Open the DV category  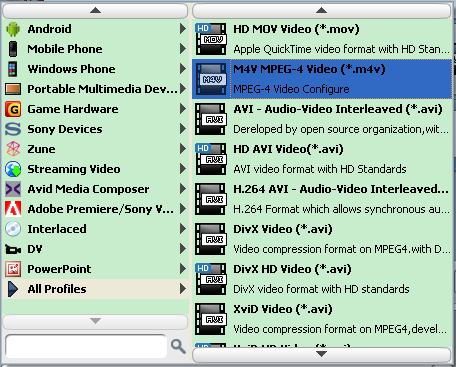[95, 249]
